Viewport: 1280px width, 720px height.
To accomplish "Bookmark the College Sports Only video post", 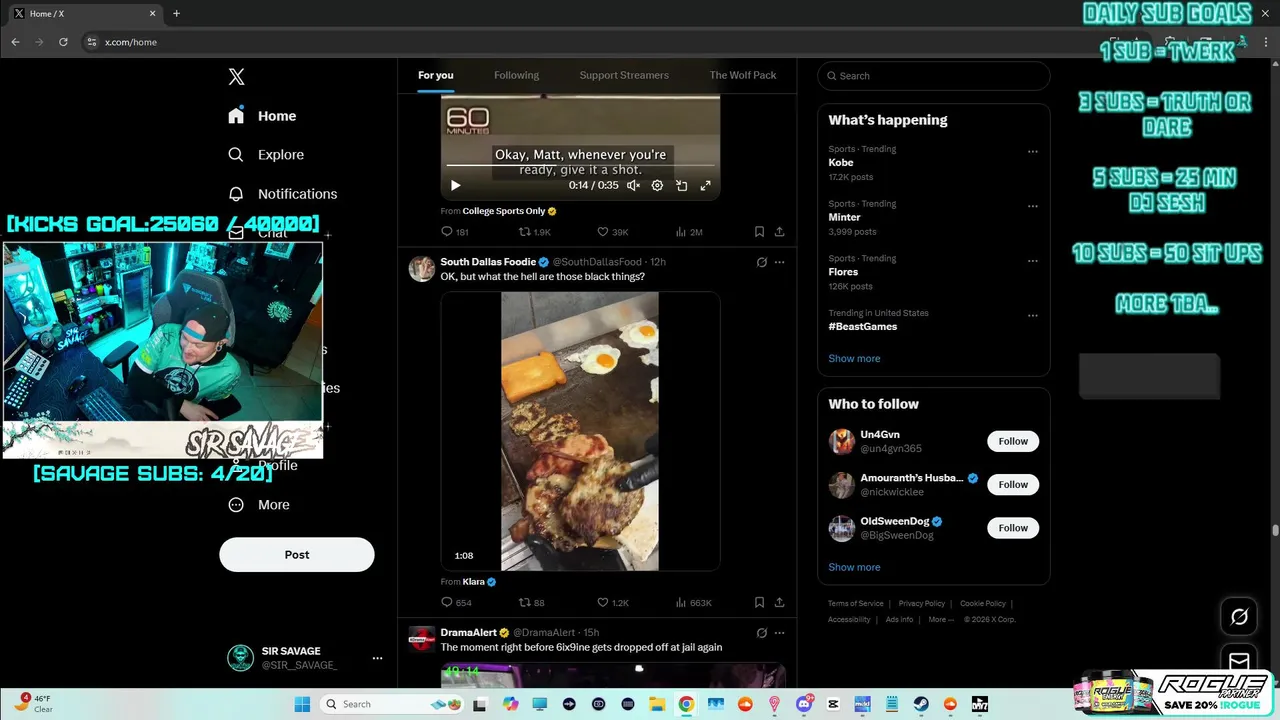I will click(759, 232).
